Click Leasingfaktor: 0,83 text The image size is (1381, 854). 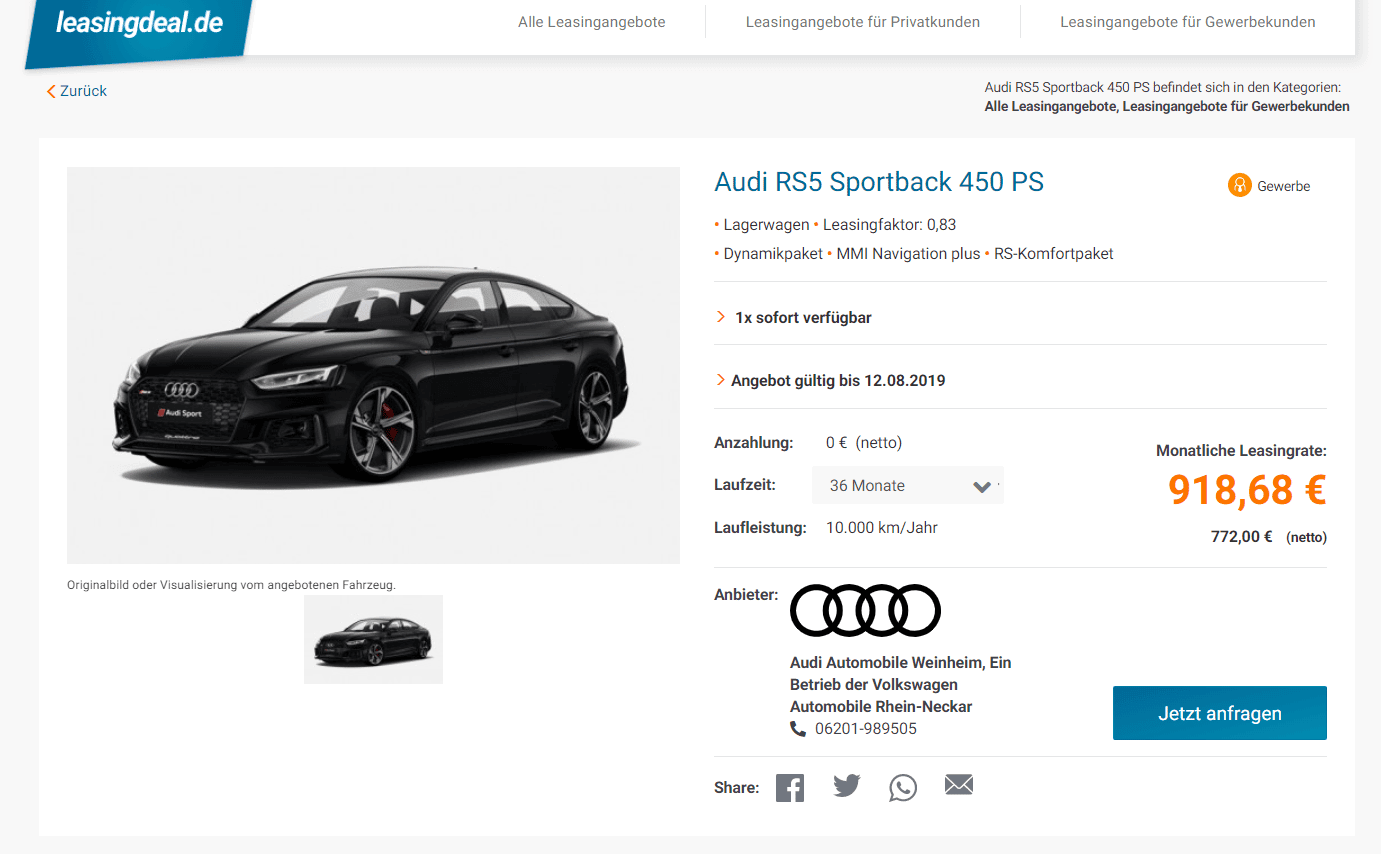coord(889,225)
